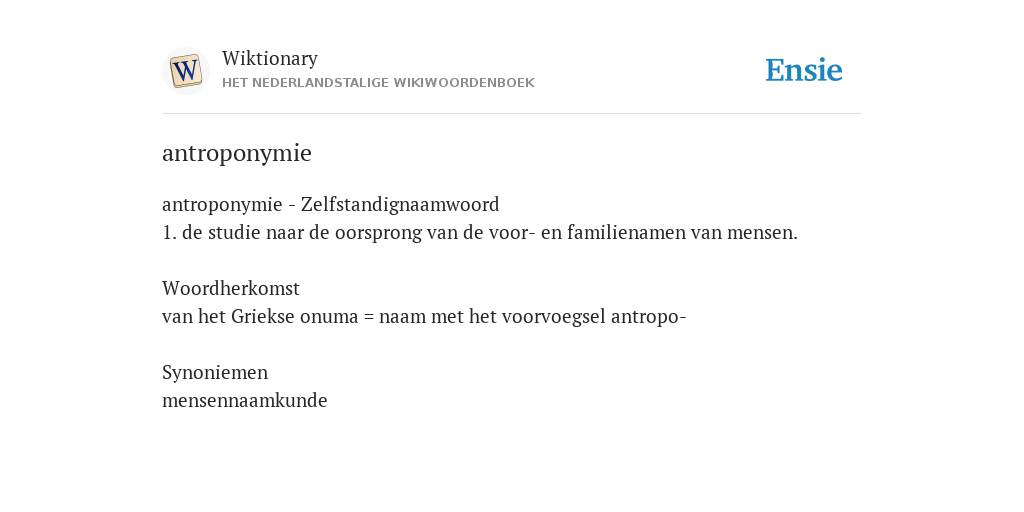Click 'antroponymie' before the dash in the first line
1024x512 pixels.
(x=221, y=205)
